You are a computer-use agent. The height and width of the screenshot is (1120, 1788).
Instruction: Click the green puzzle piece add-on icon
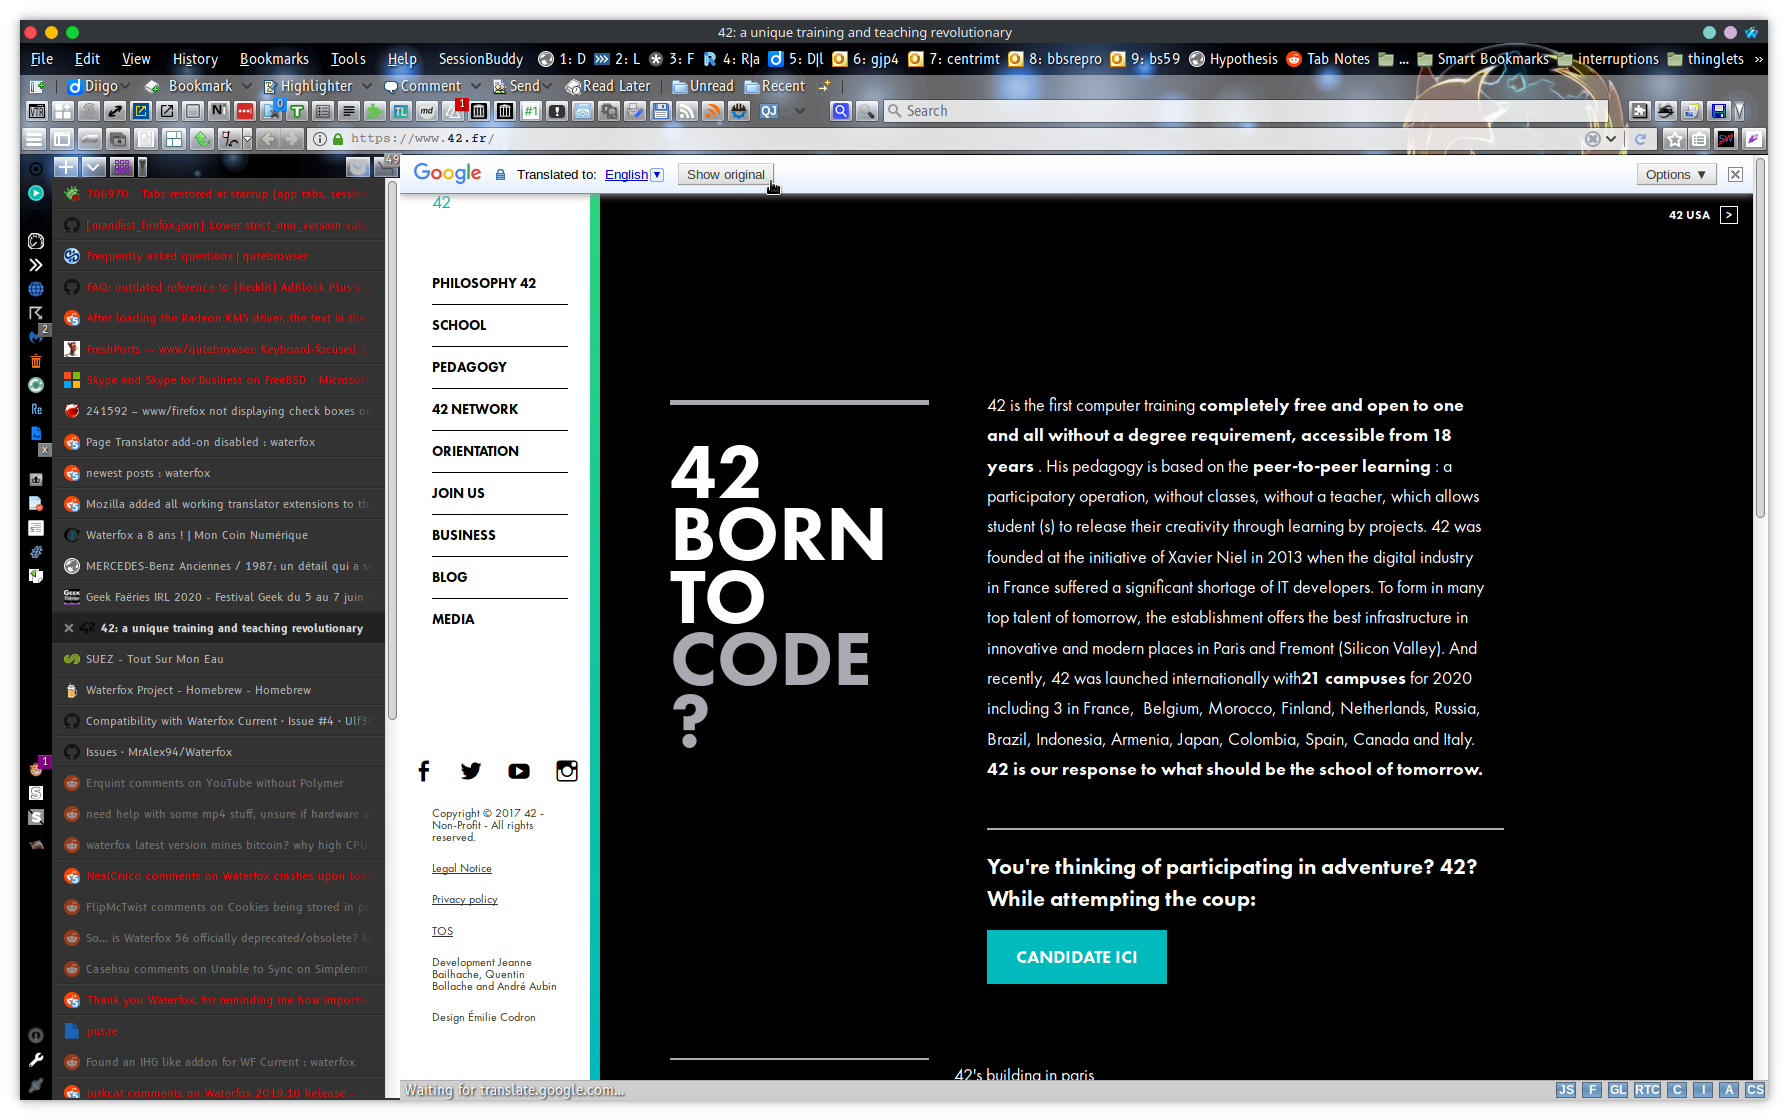[x=375, y=111]
